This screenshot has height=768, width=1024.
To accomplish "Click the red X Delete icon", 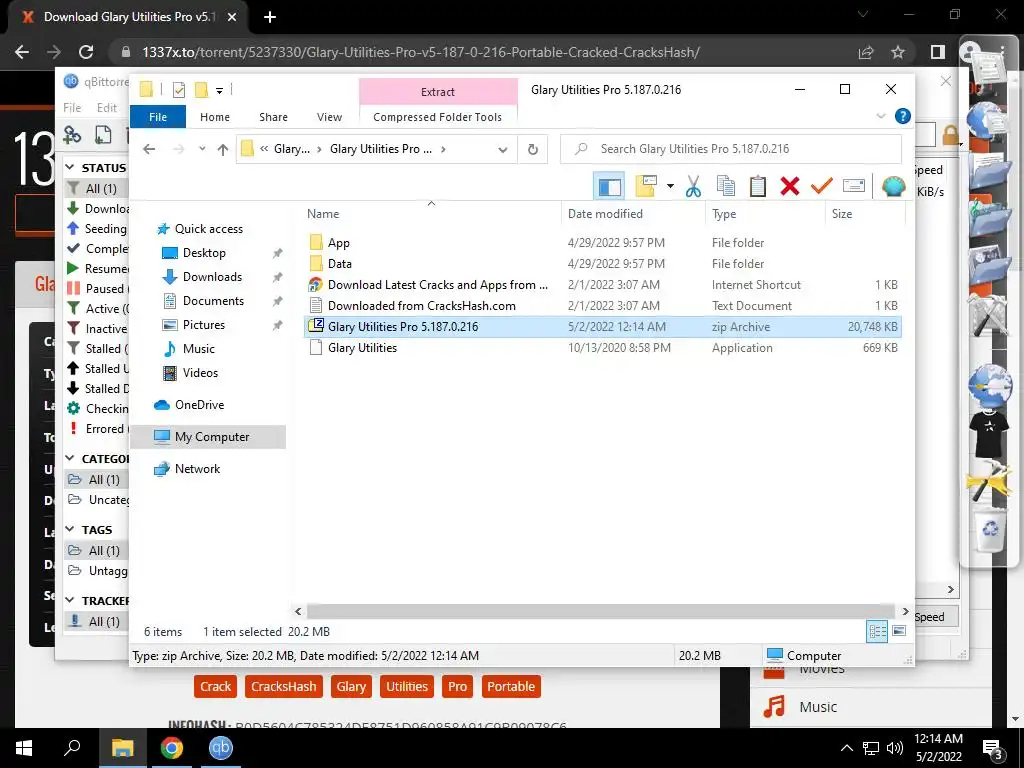I will 790,187.
